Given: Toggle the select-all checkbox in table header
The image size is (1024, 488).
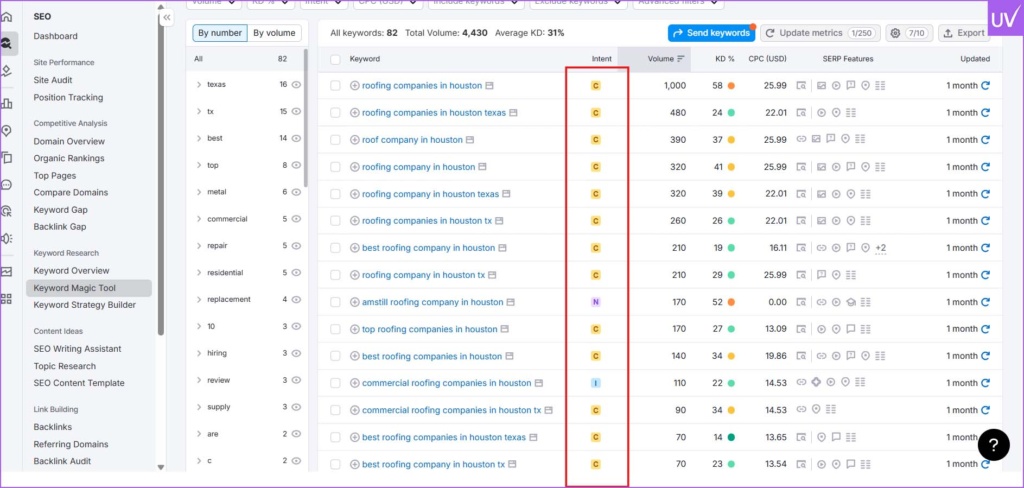Looking at the screenshot, I should coord(336,59).
